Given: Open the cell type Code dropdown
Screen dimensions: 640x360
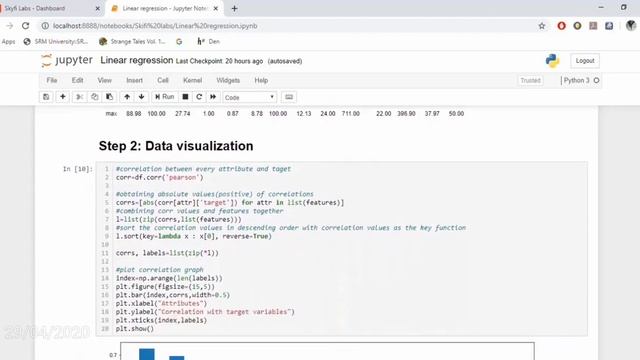Looking at the screenshot, I should pyautogui.click(x=249, y=97).
